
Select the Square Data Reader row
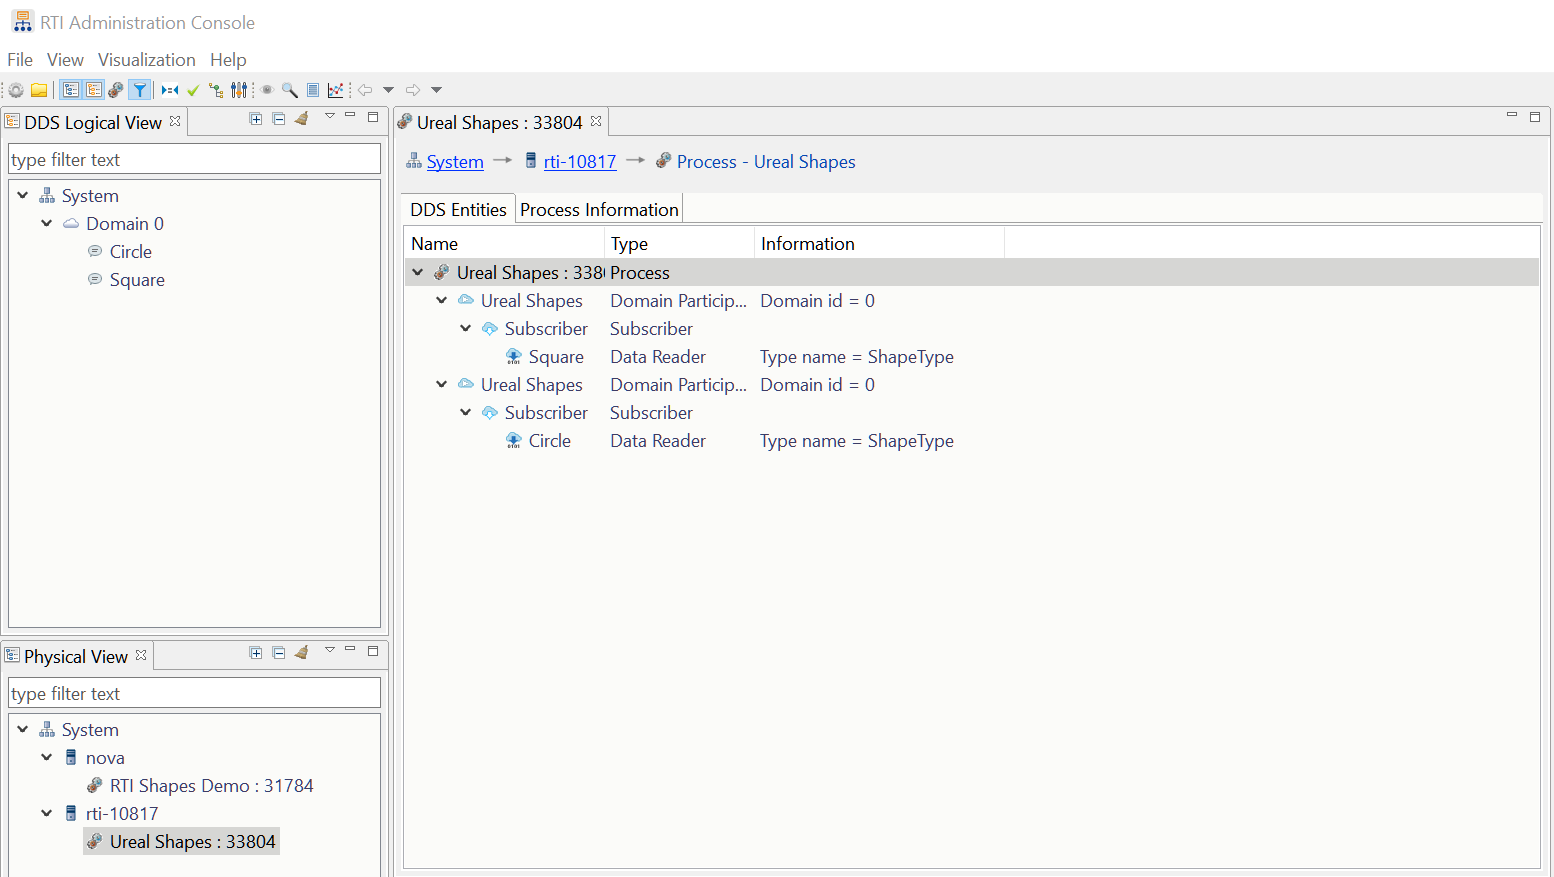point(971,357)
